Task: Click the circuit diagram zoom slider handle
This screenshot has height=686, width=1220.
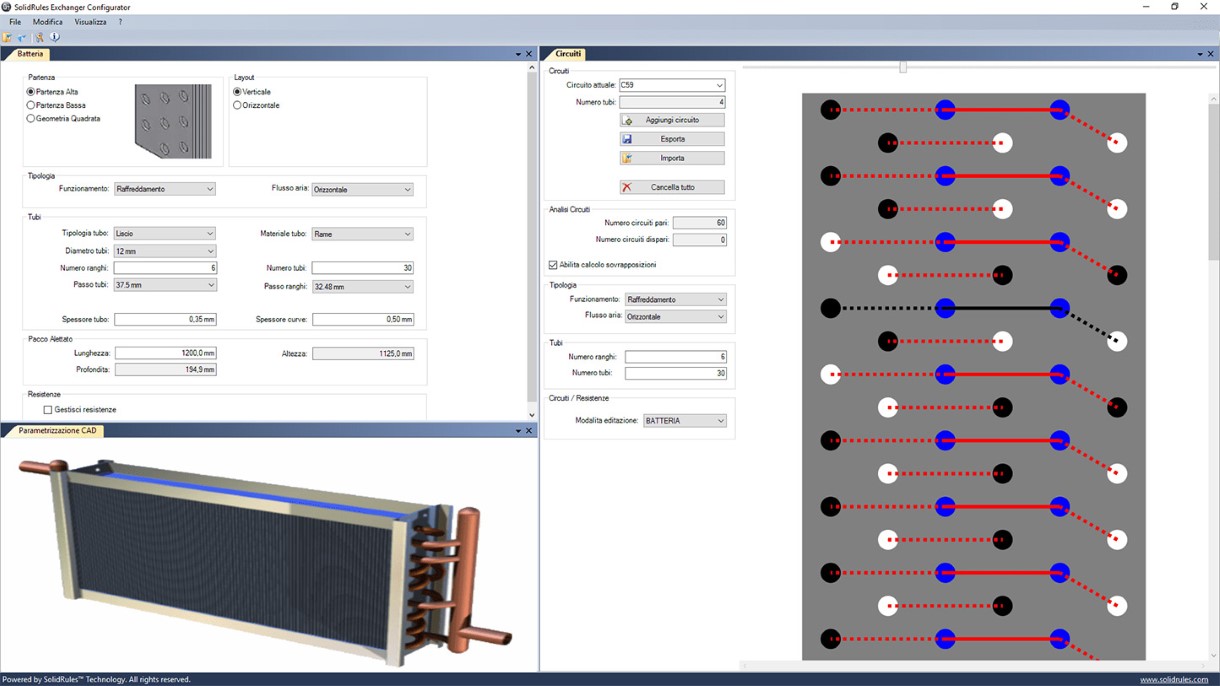Action: click(x=903, y=67)
